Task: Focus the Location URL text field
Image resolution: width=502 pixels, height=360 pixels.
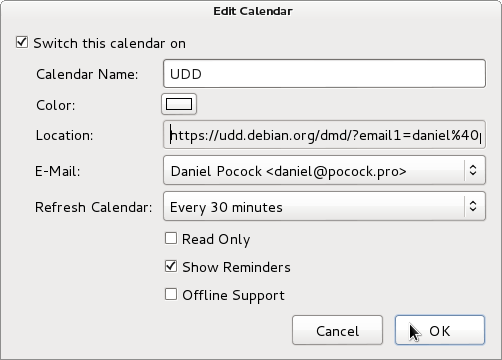Action: coord(324,135)
